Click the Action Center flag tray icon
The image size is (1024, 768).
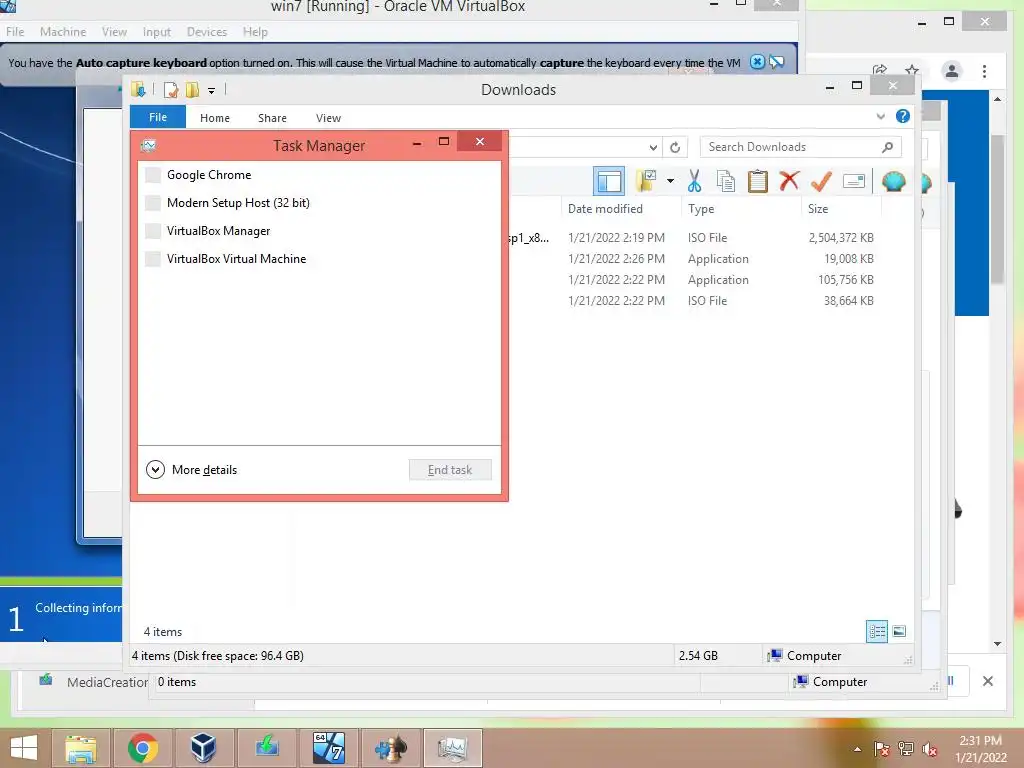[882, 749]
